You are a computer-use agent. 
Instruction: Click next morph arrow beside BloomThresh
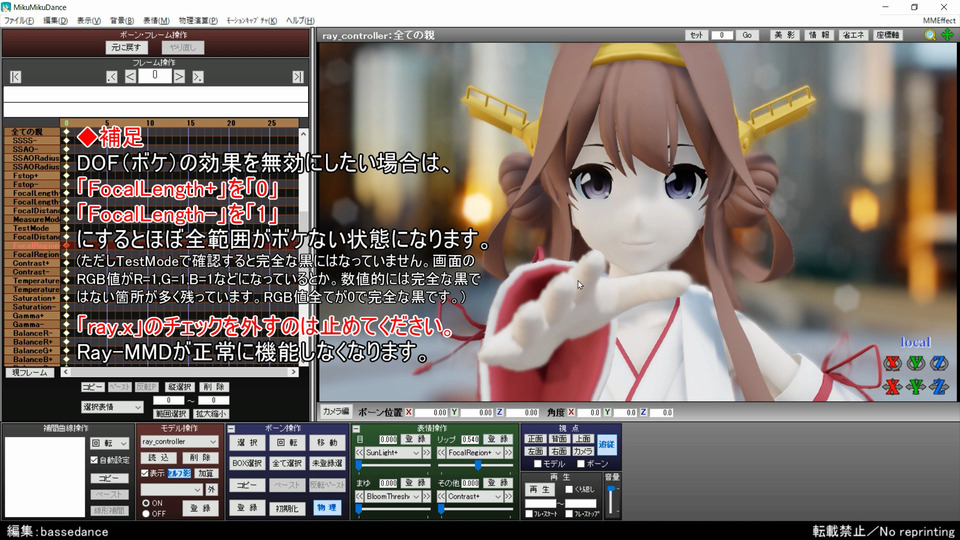tap(427, 497)
